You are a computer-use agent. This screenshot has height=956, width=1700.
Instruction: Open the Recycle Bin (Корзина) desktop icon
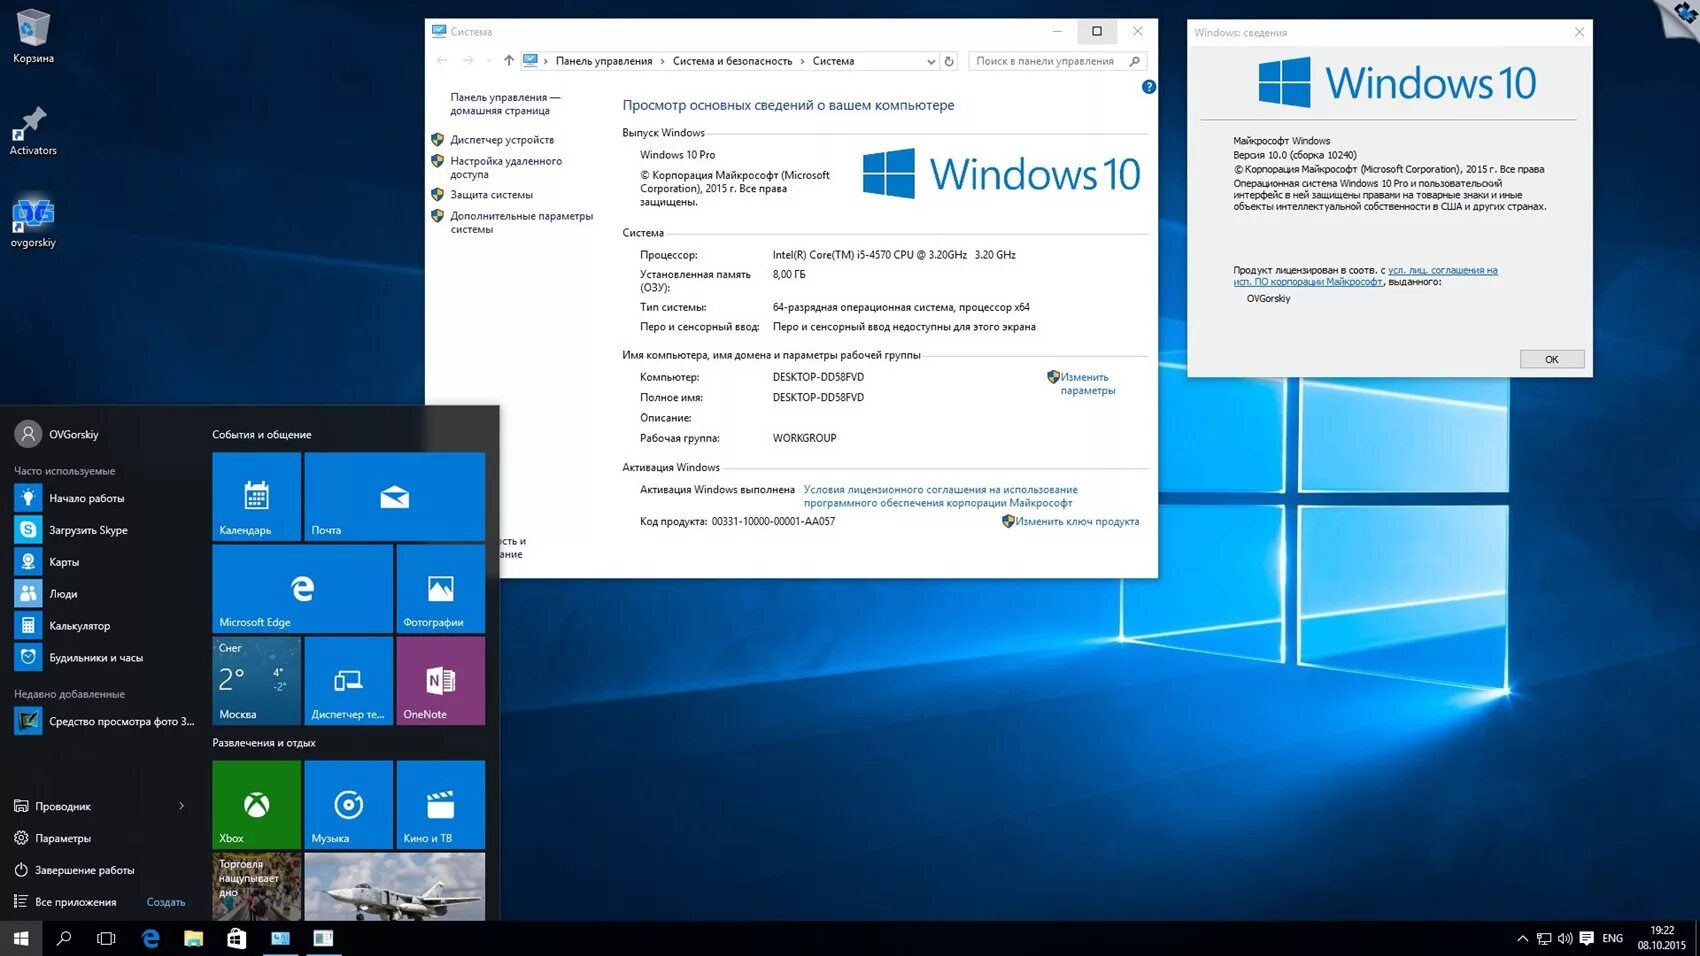(x=33, y=36)
